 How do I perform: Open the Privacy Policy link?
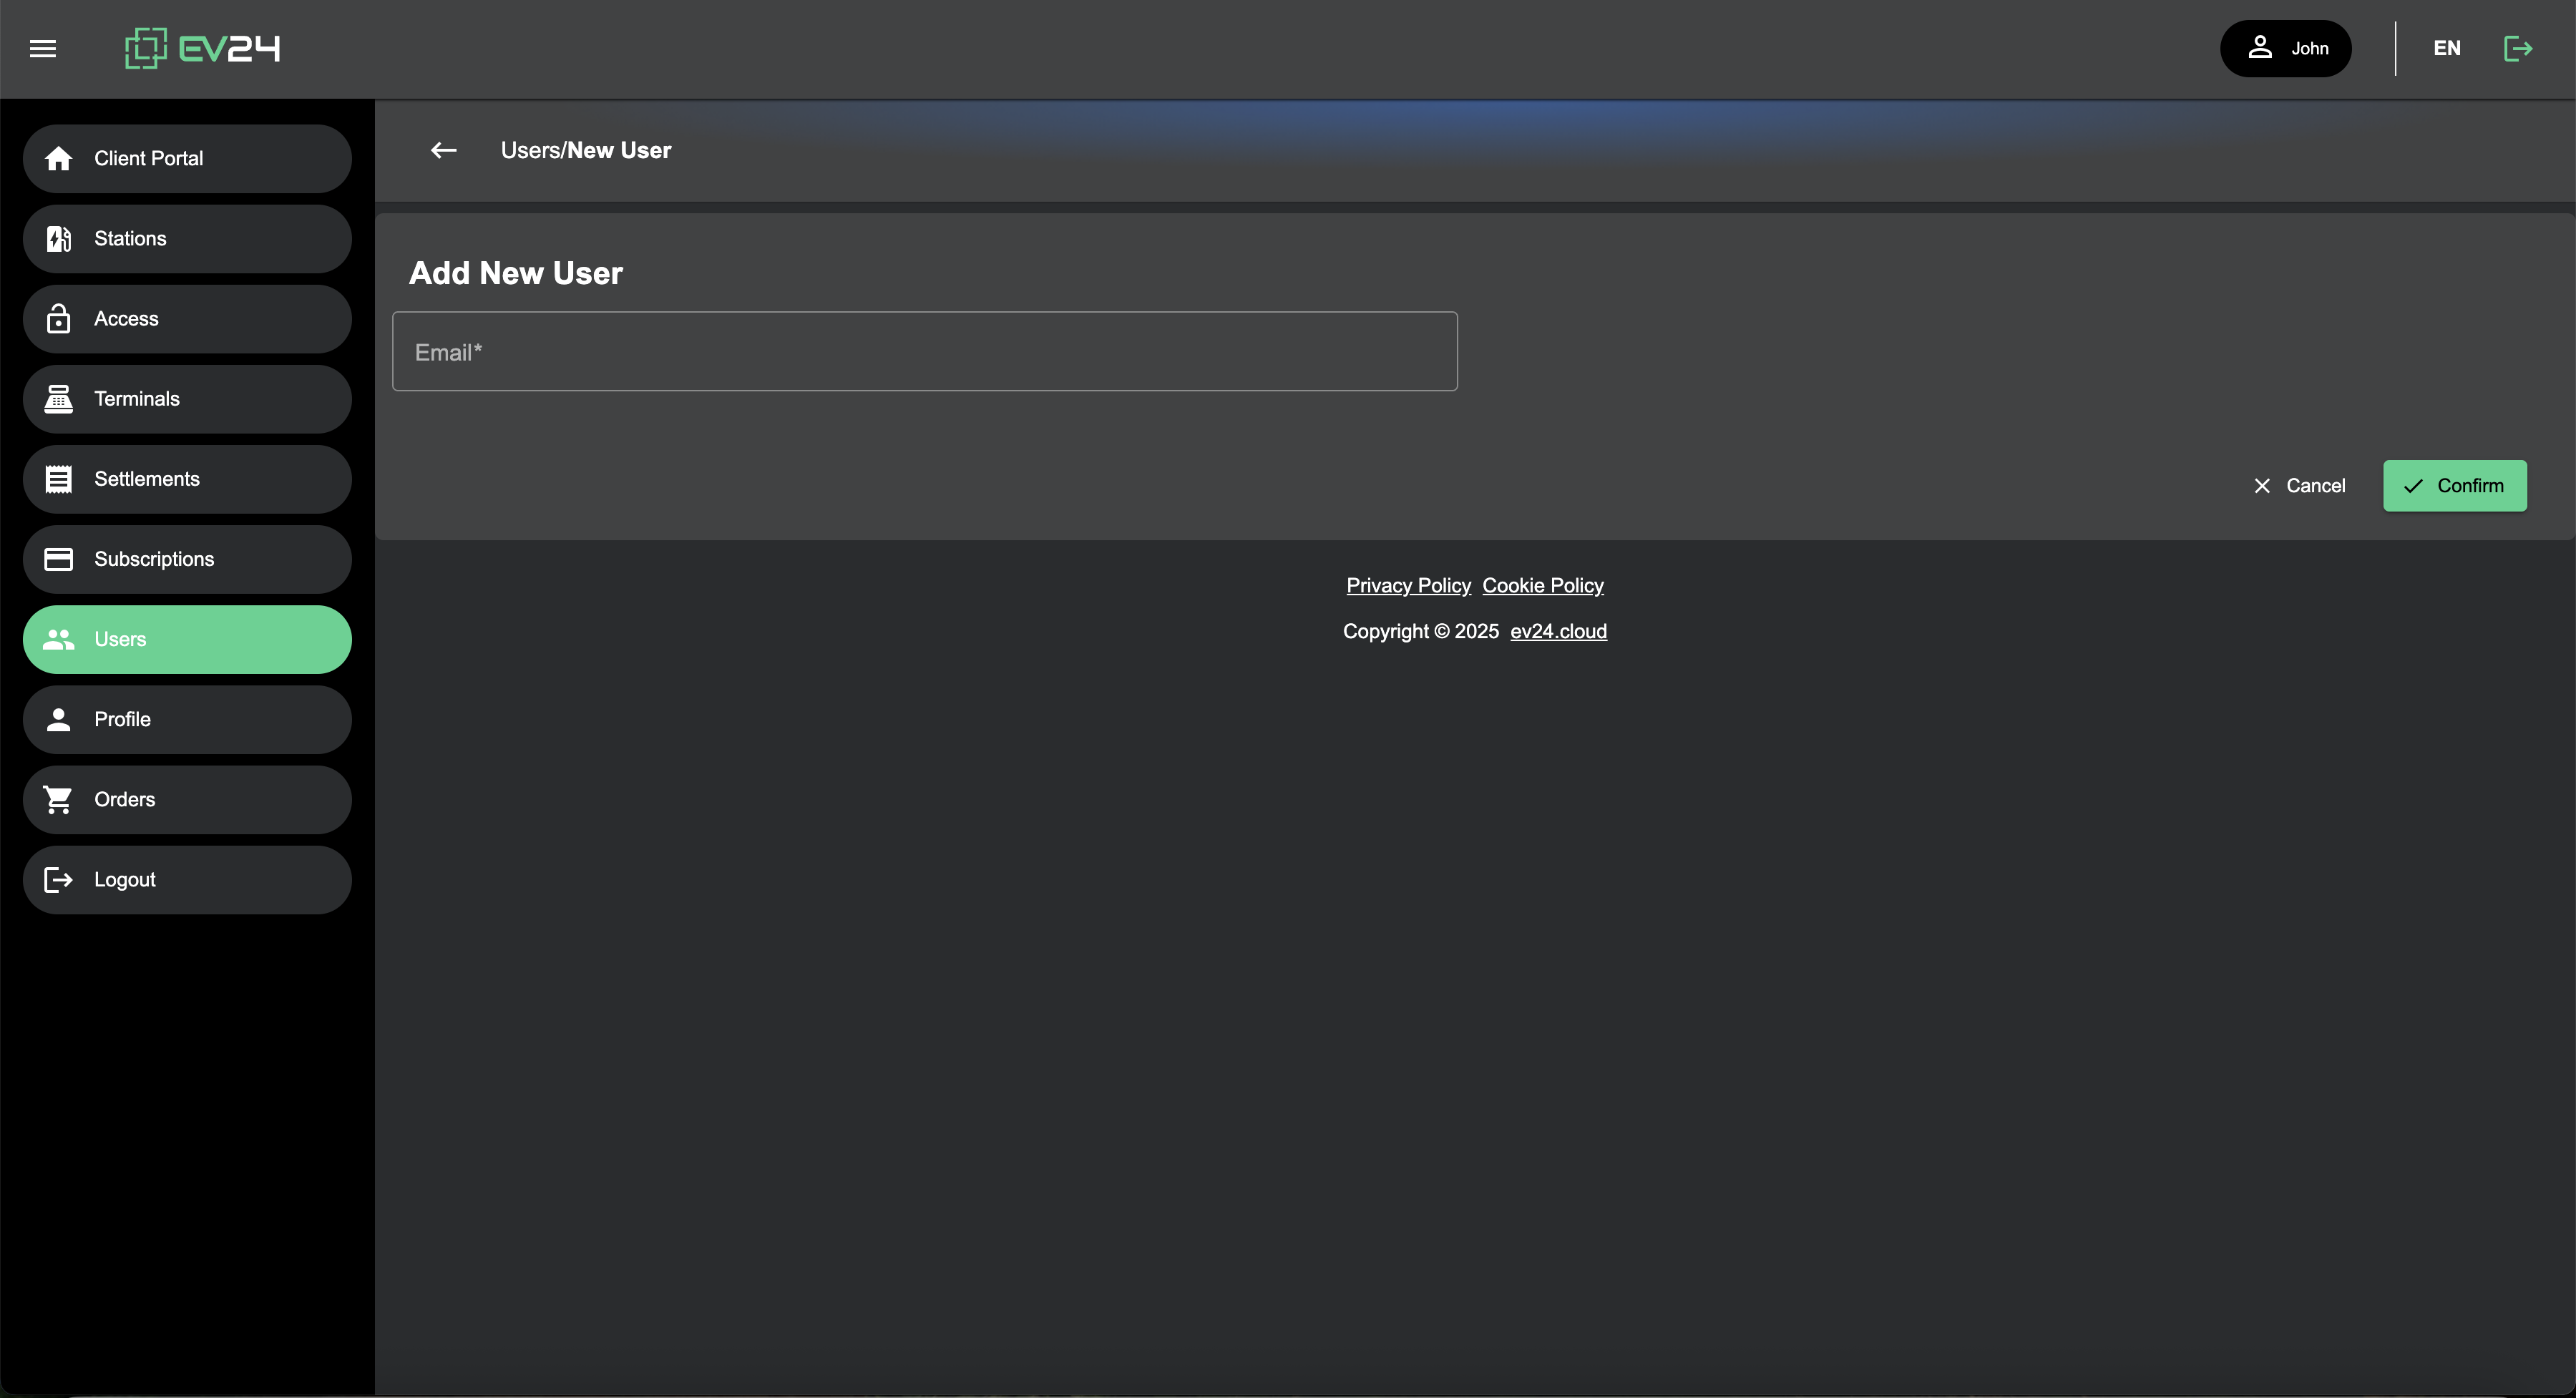1408,586
